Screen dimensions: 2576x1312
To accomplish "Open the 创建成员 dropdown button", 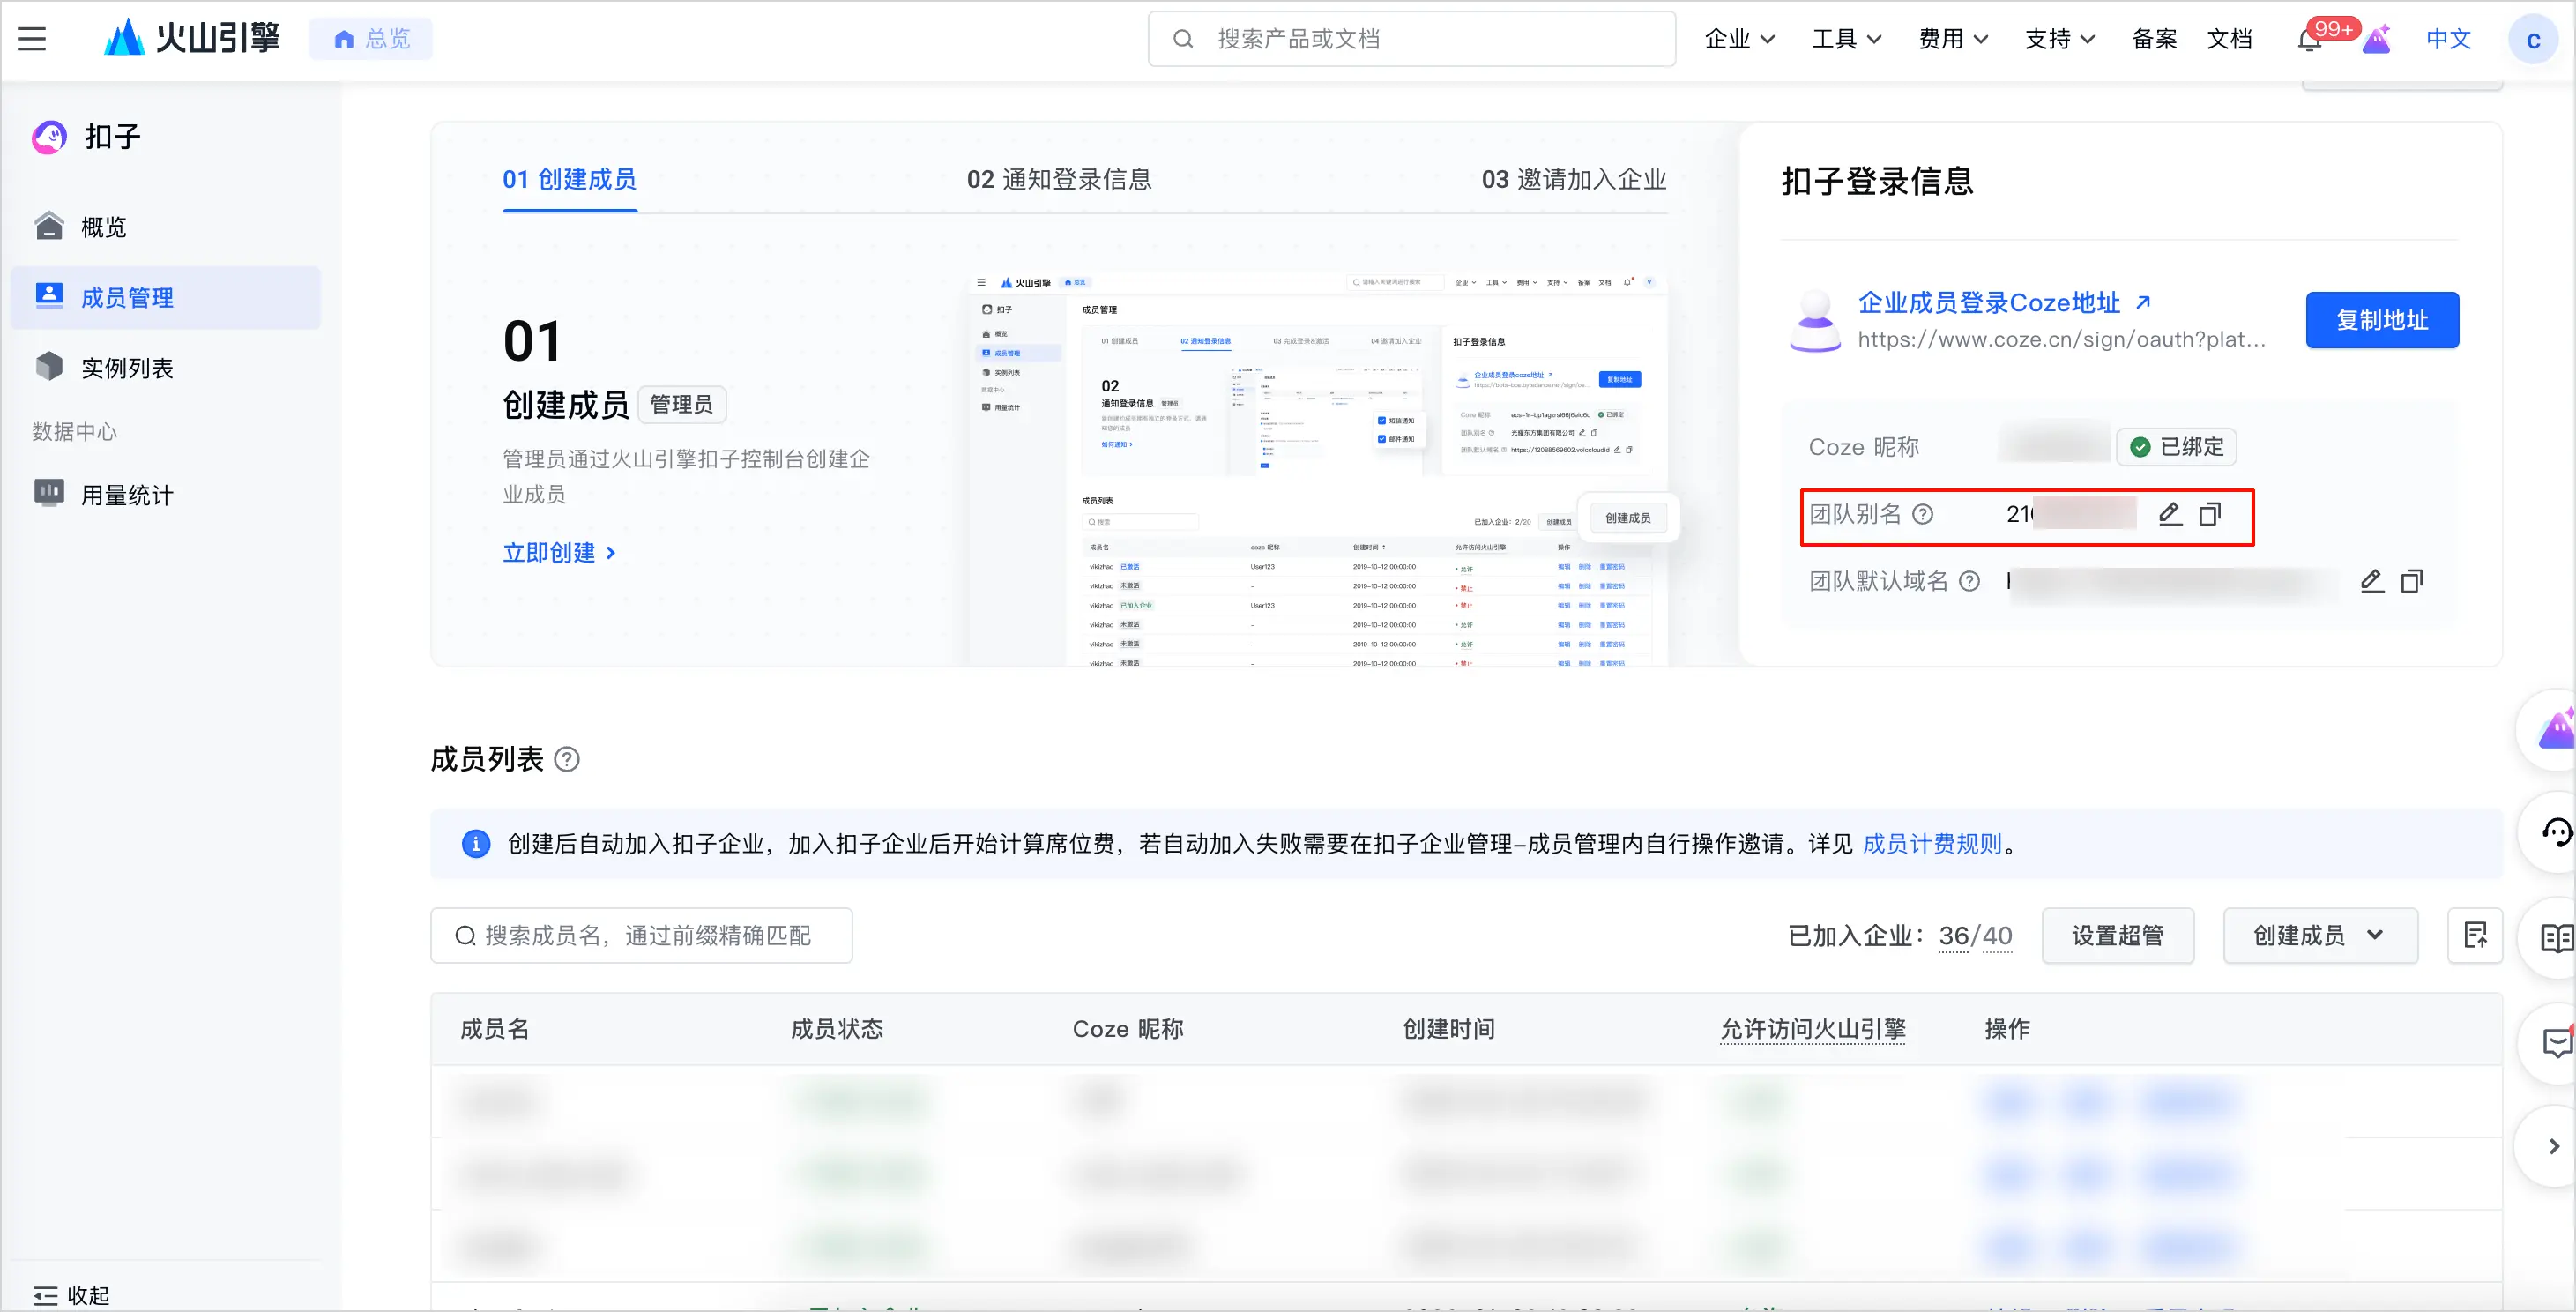I will 2320,936.
